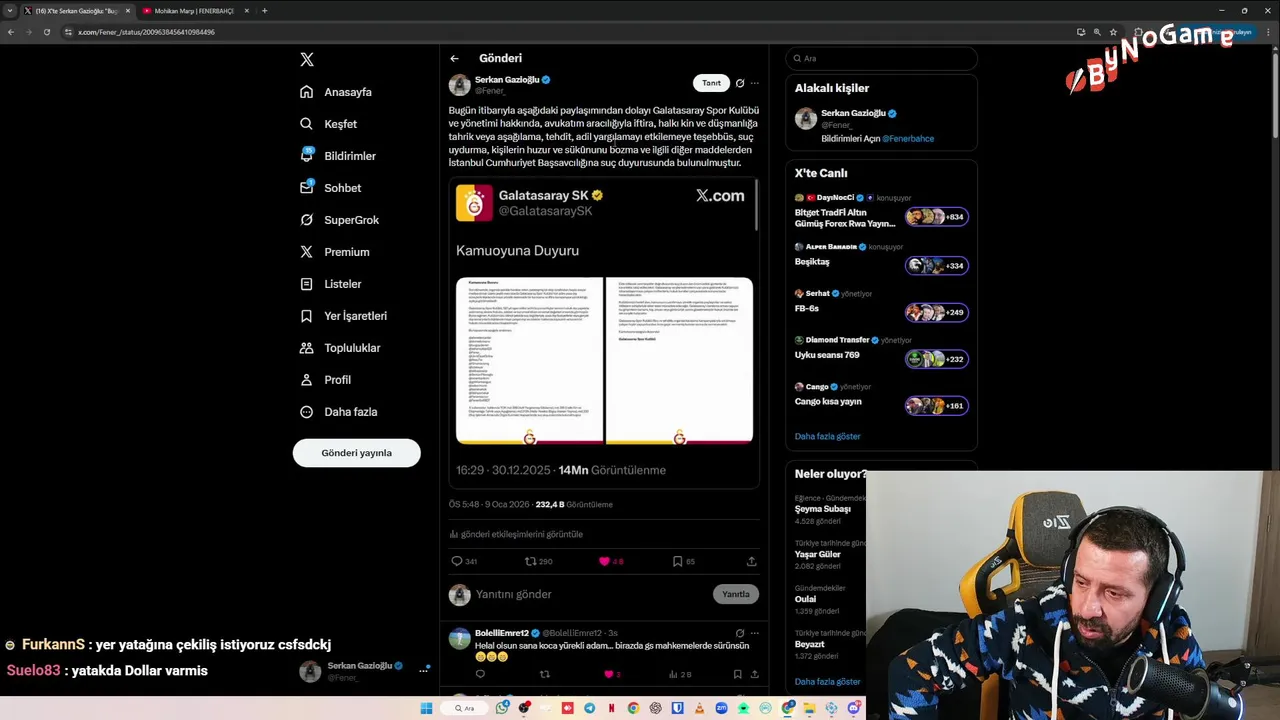Open Premium subscription page
The height and width of the screenshot is (720, 1280).
[x=334, y=252]
